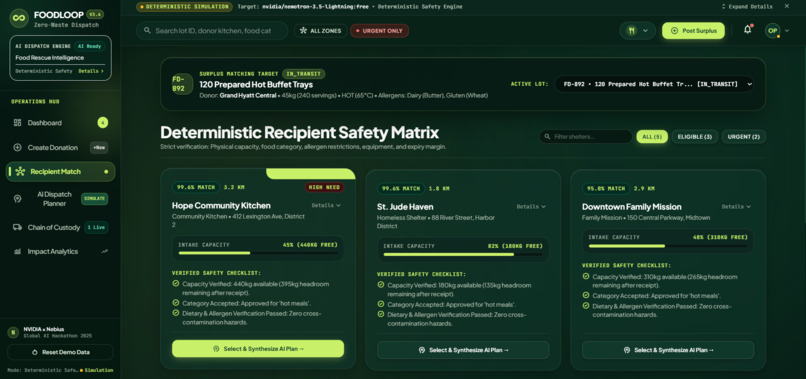Toggle the URGENT ONLY filter
Image resolution: width=806 pixels, height=379 pixels.
379,31
